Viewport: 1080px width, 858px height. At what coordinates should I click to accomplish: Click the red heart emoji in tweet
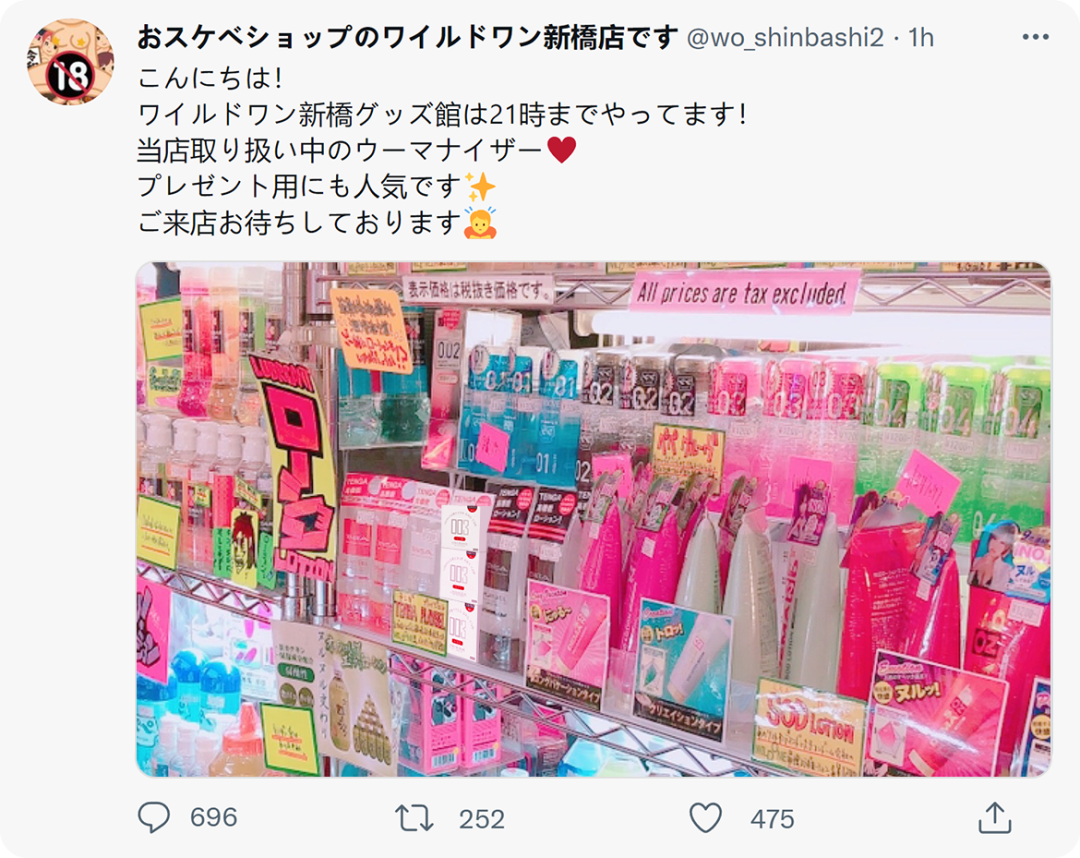pyautogui.click(x=561, y=149)
